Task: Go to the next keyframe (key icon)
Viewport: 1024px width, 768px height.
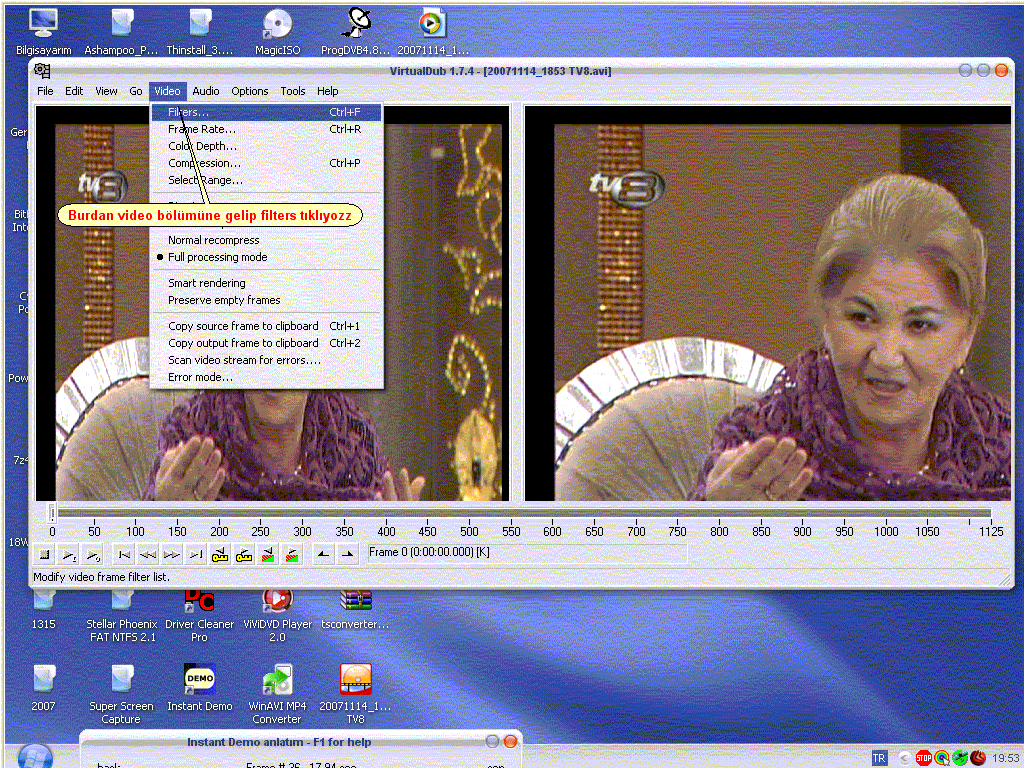Action: pos(244,555)
